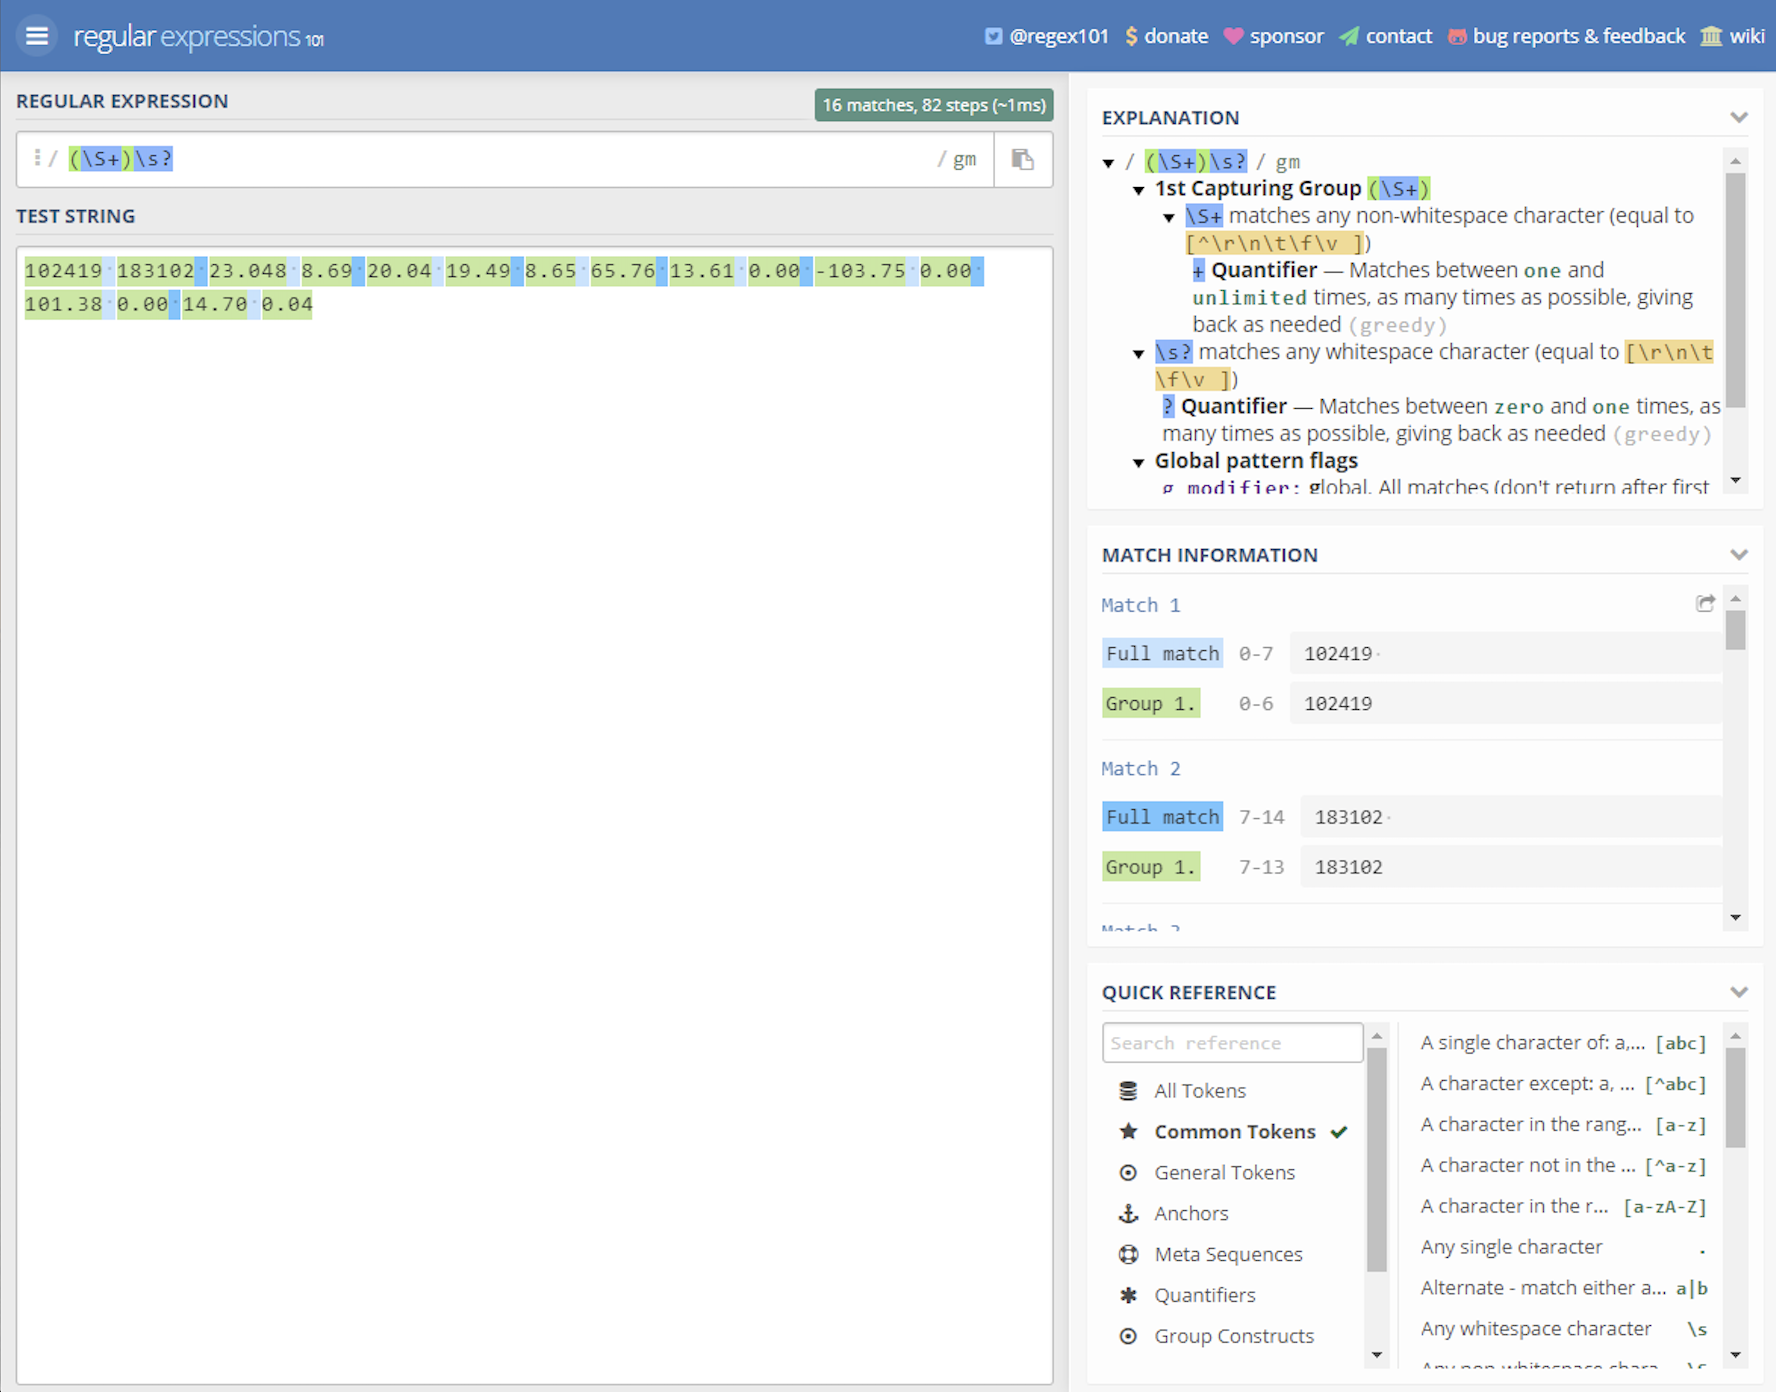Select Match 2 heading
Image resolution: width=1776 pixels, height=1392 pixels.
click(x=1140, y=769)
